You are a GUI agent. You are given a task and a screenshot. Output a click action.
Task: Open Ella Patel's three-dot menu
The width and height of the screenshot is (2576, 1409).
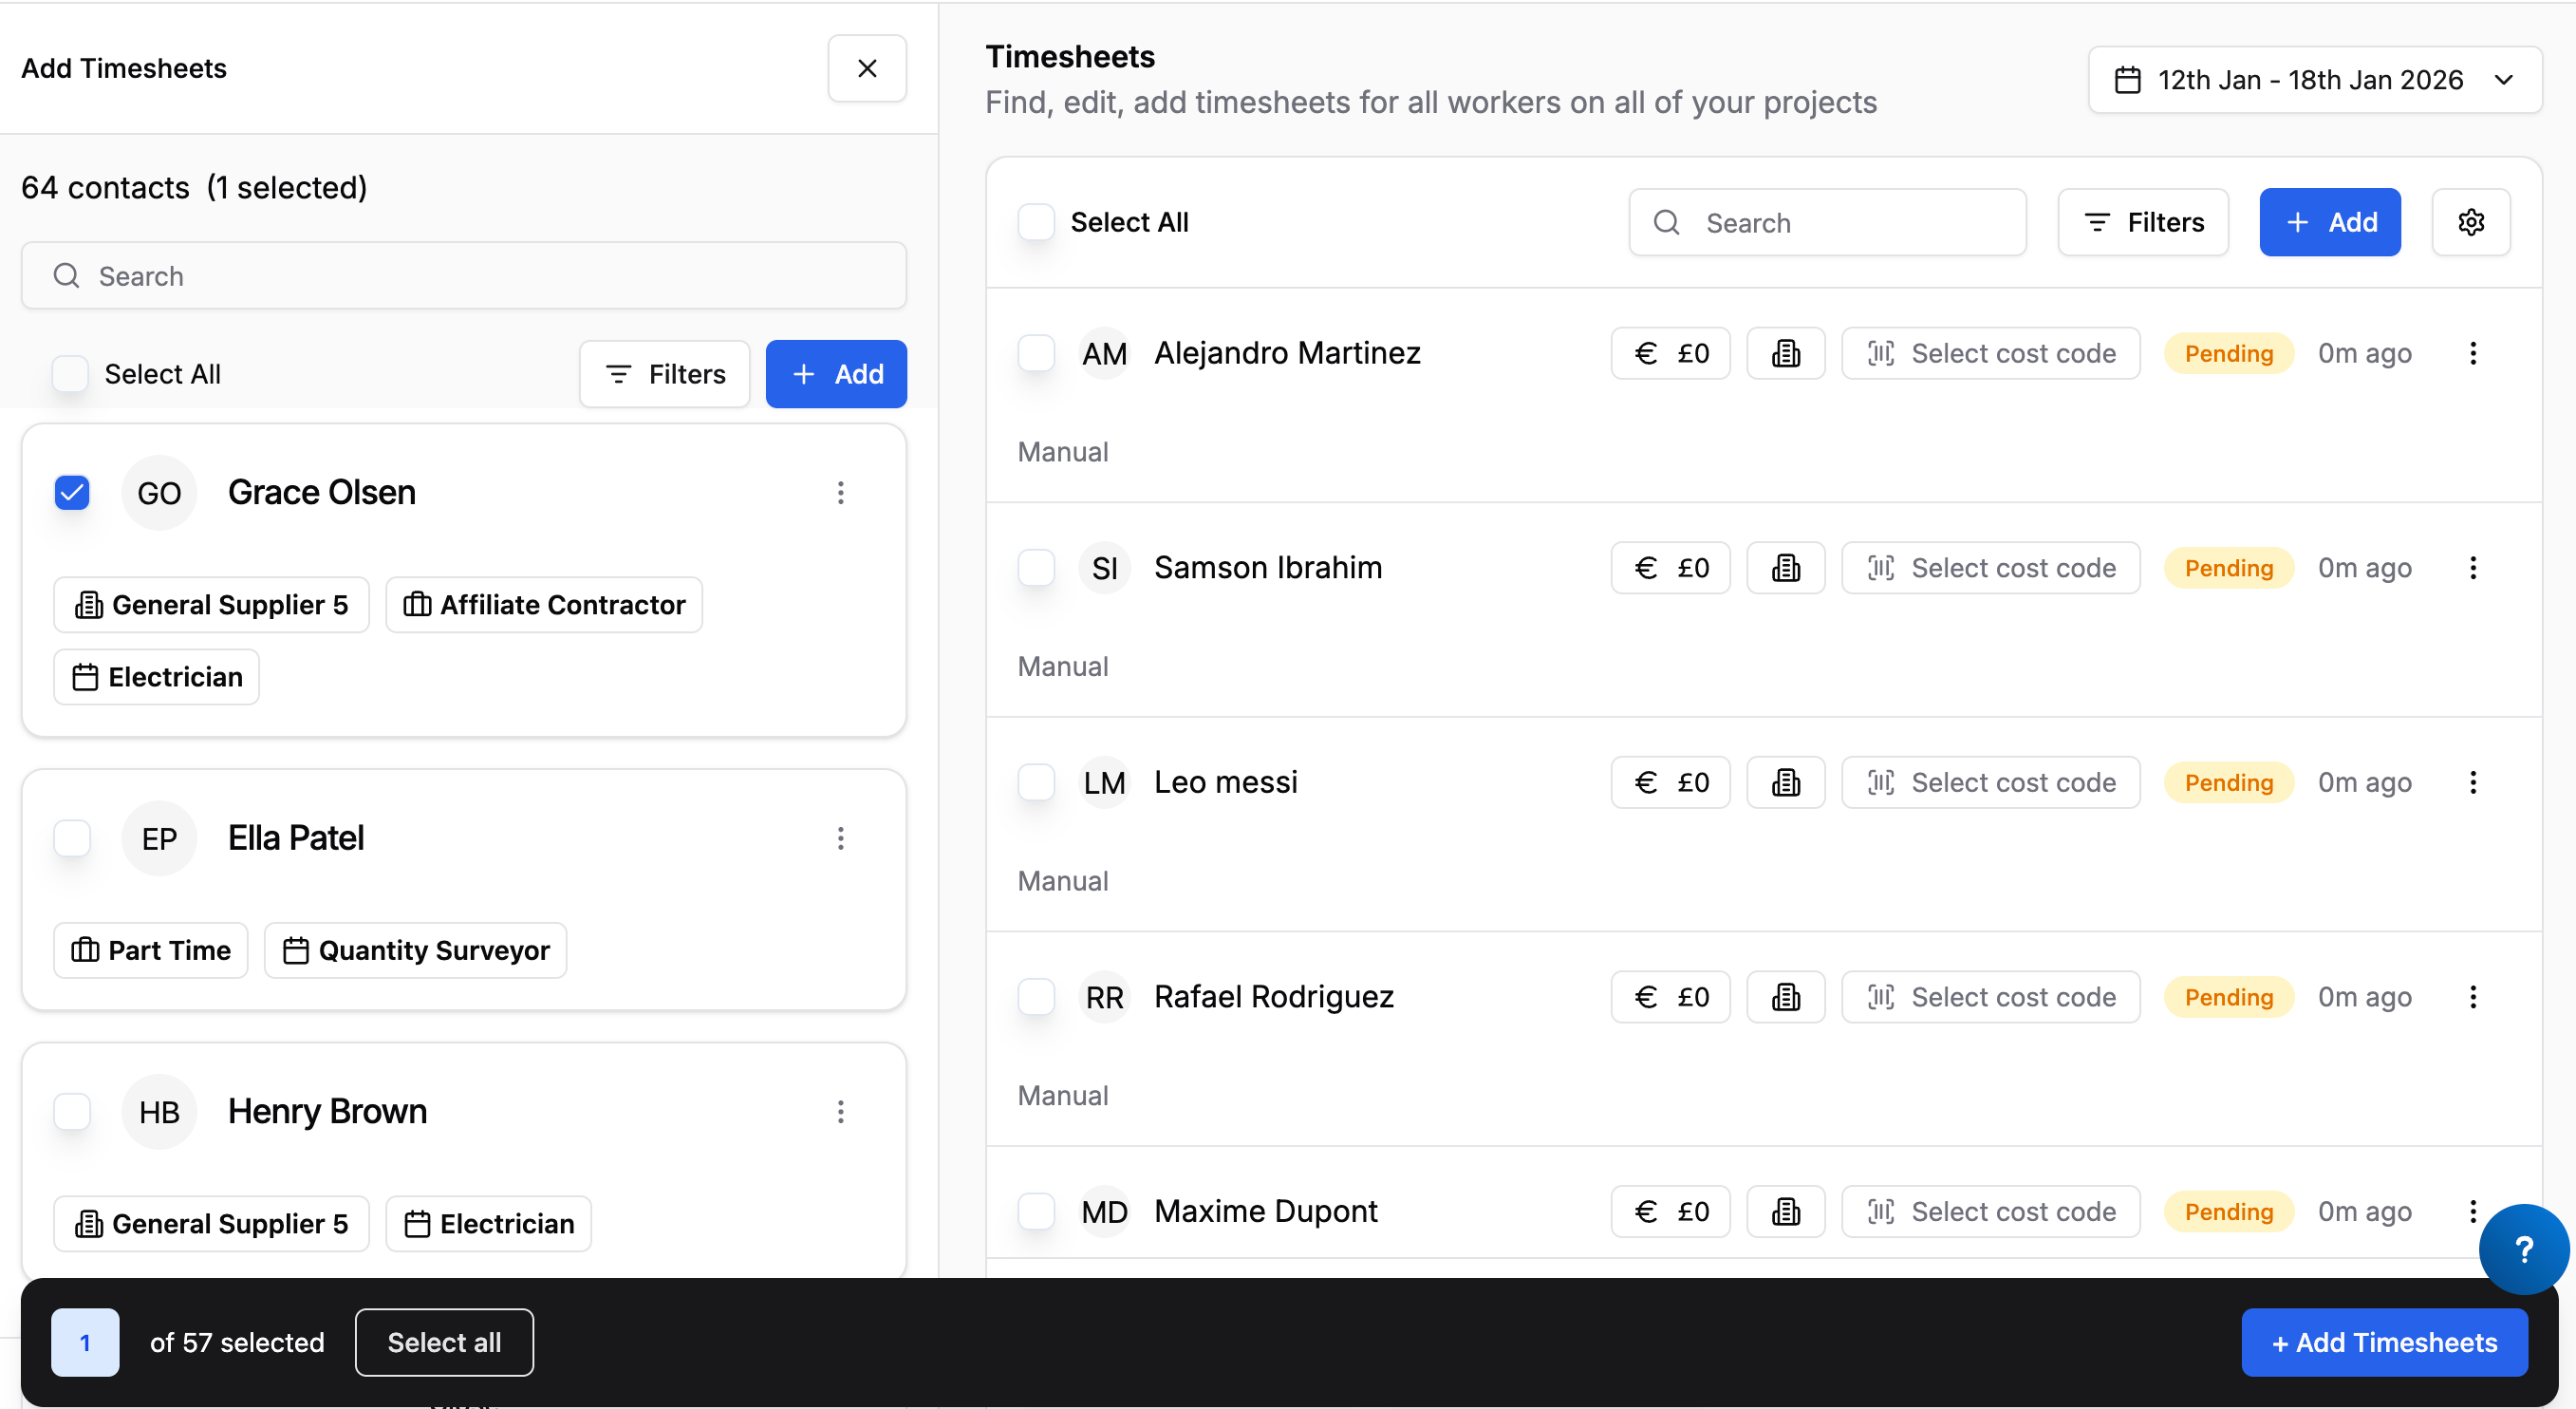click(x=841, y=838)
